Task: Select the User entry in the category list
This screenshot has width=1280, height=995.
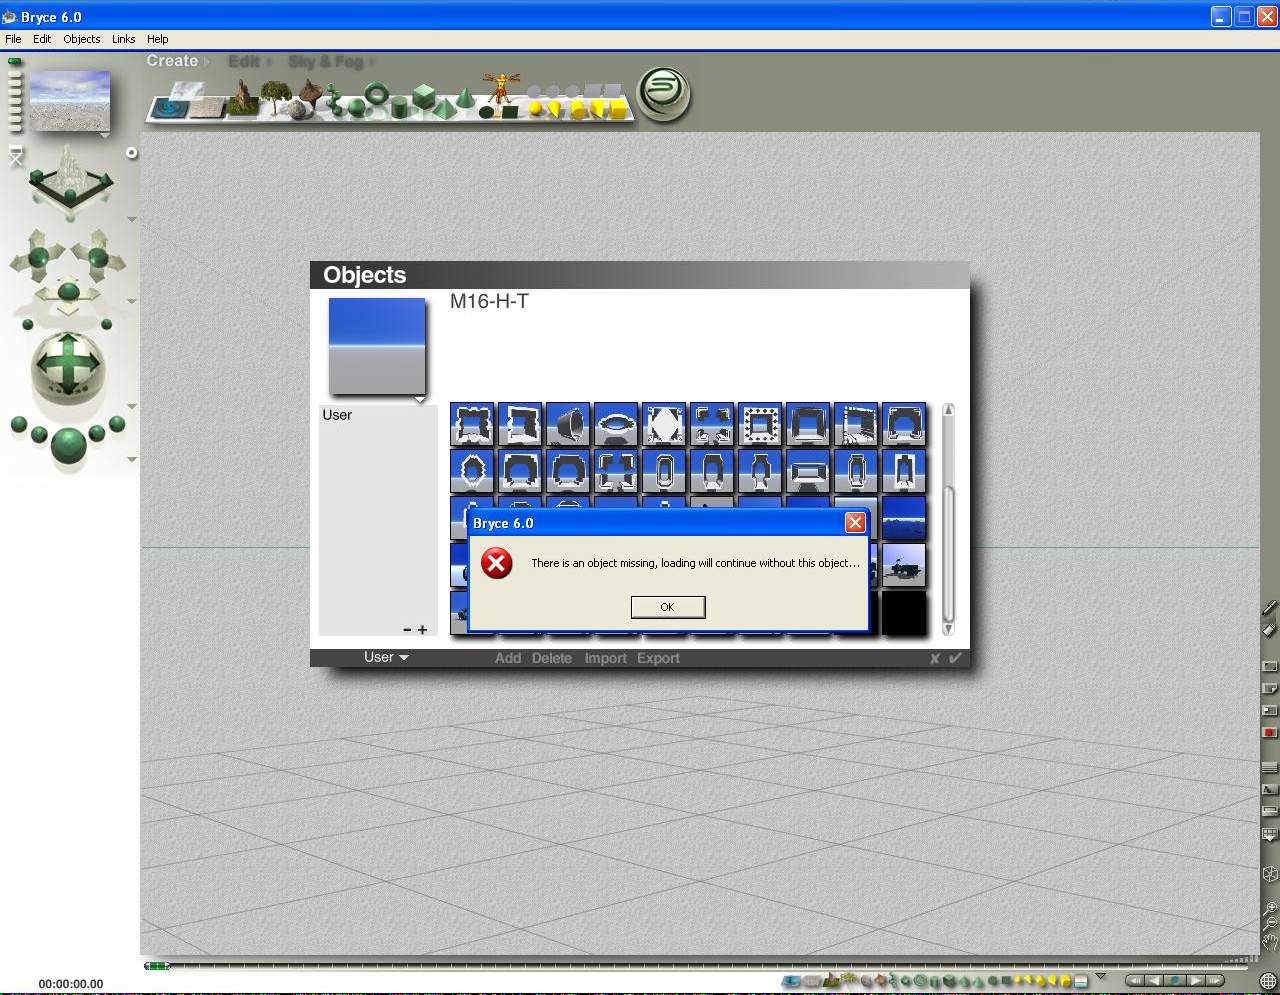Action: pos(337,415)
